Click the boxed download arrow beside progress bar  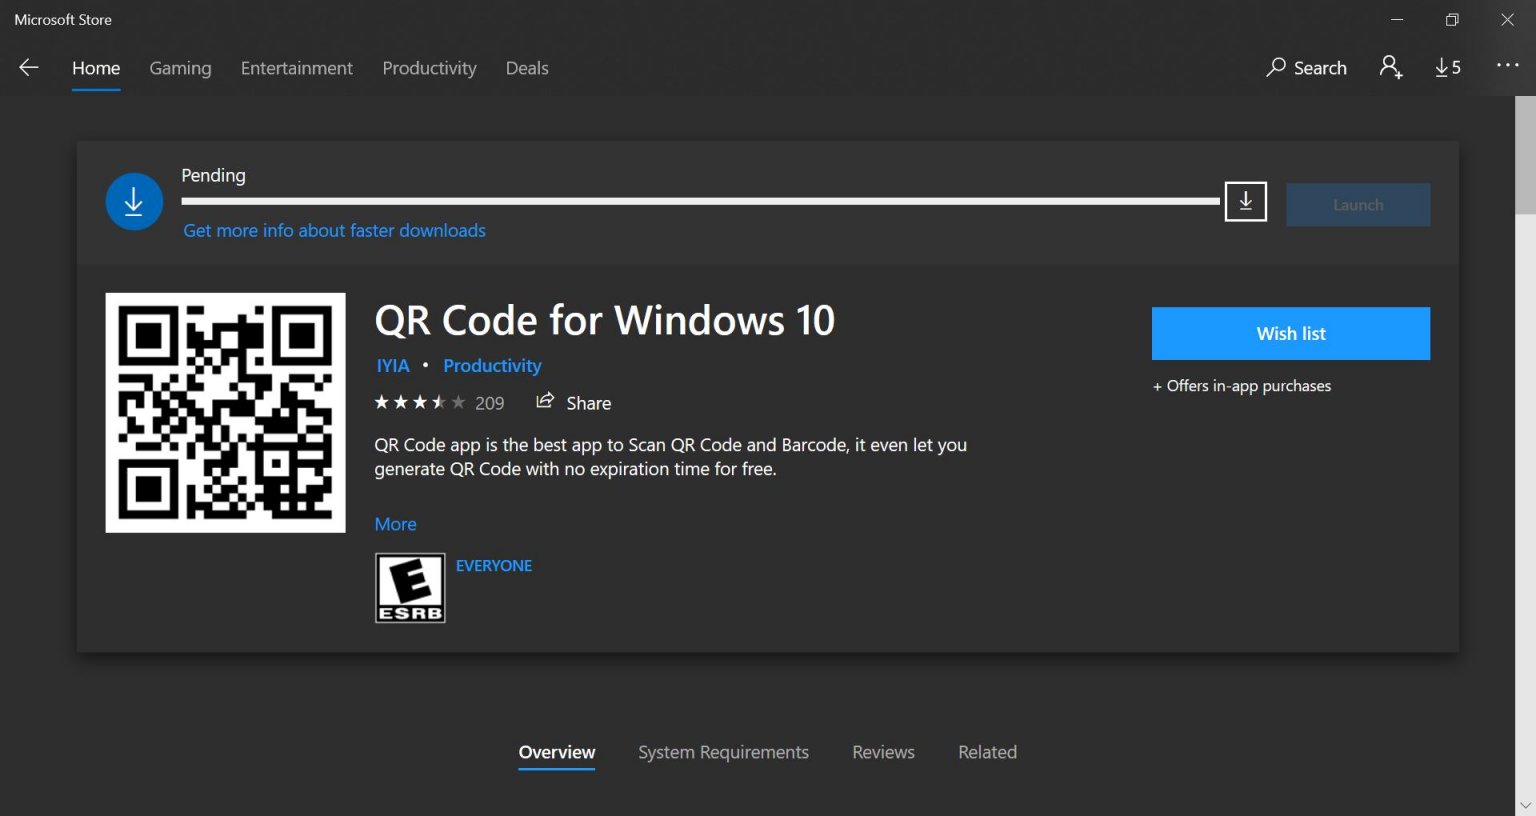coord(1245,202)
